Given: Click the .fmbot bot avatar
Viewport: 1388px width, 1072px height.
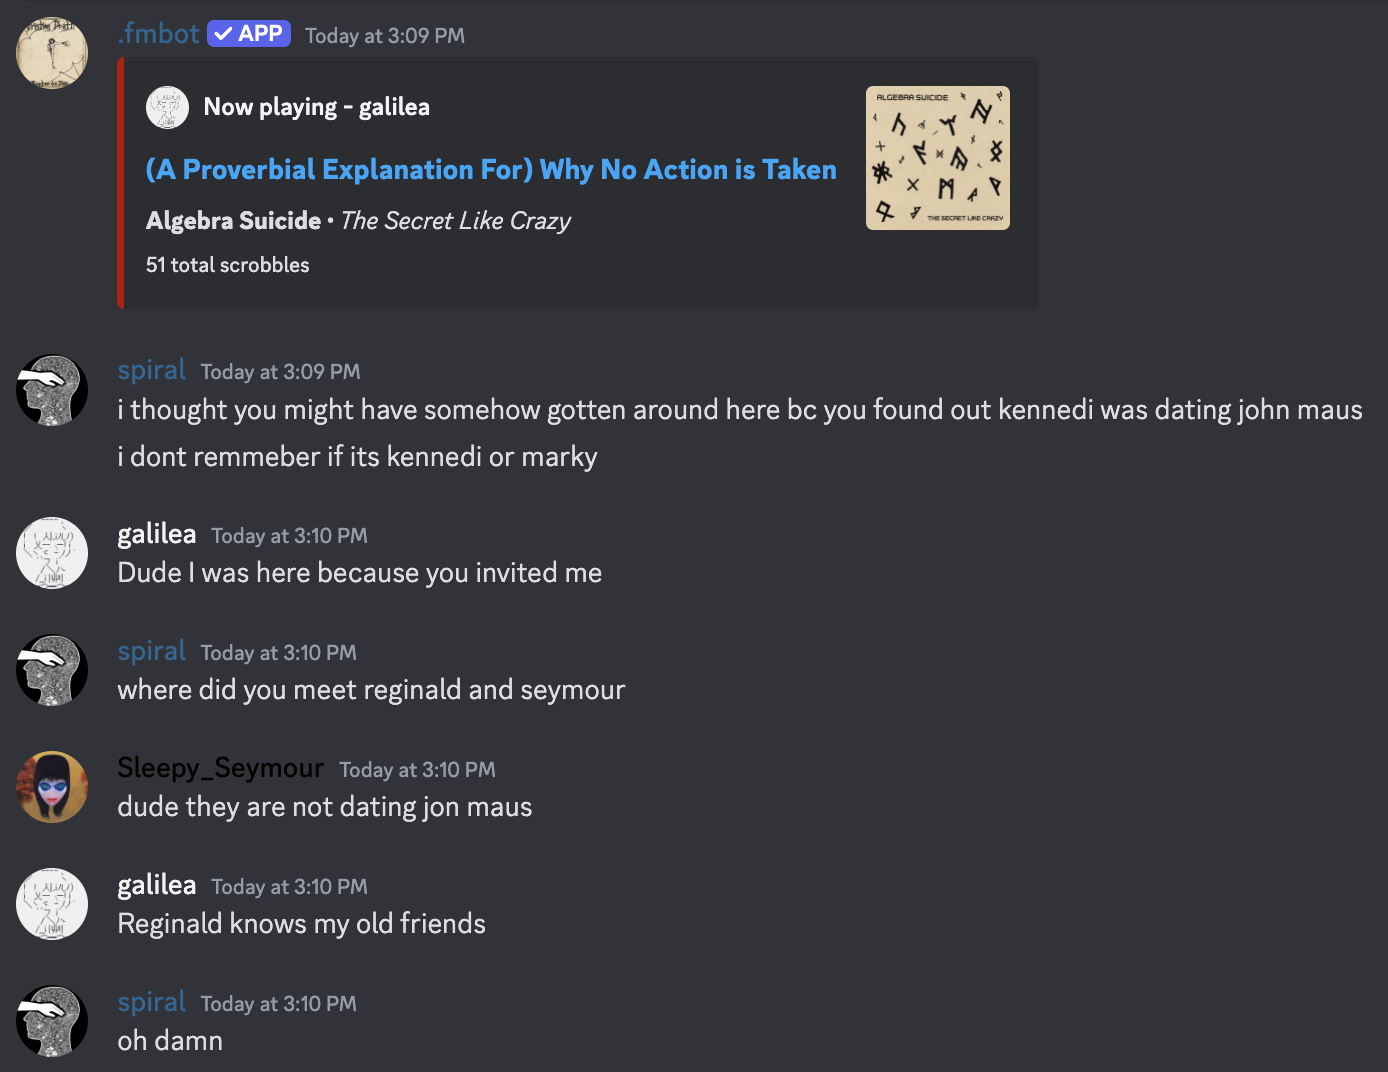Looking at the screenshot, I should 52,52.
